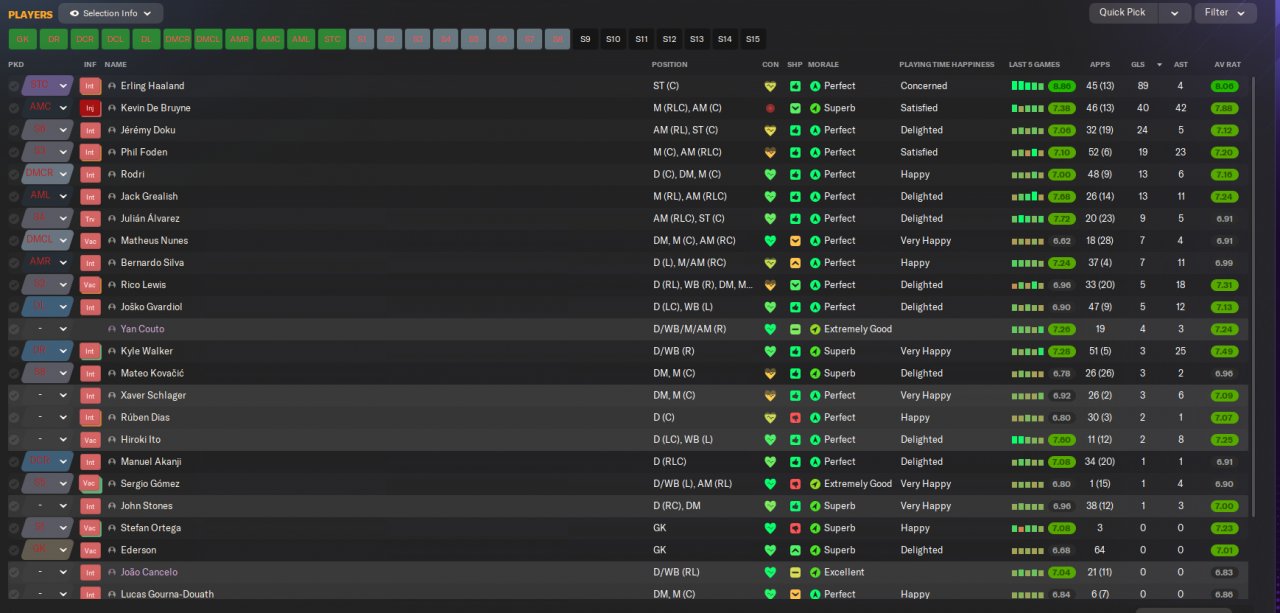
Task: Sort by PLAYING TIME HAPPINESS header
Action: coord(947,64)
